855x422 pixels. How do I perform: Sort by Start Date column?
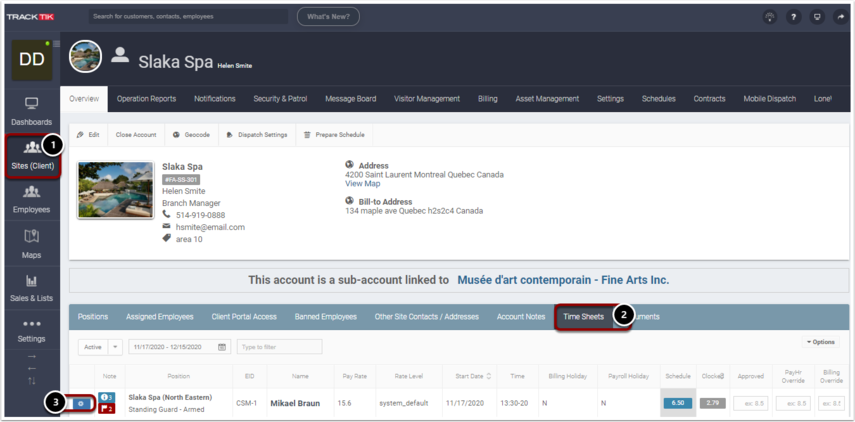pyautogui.click(x=473, y=376)
